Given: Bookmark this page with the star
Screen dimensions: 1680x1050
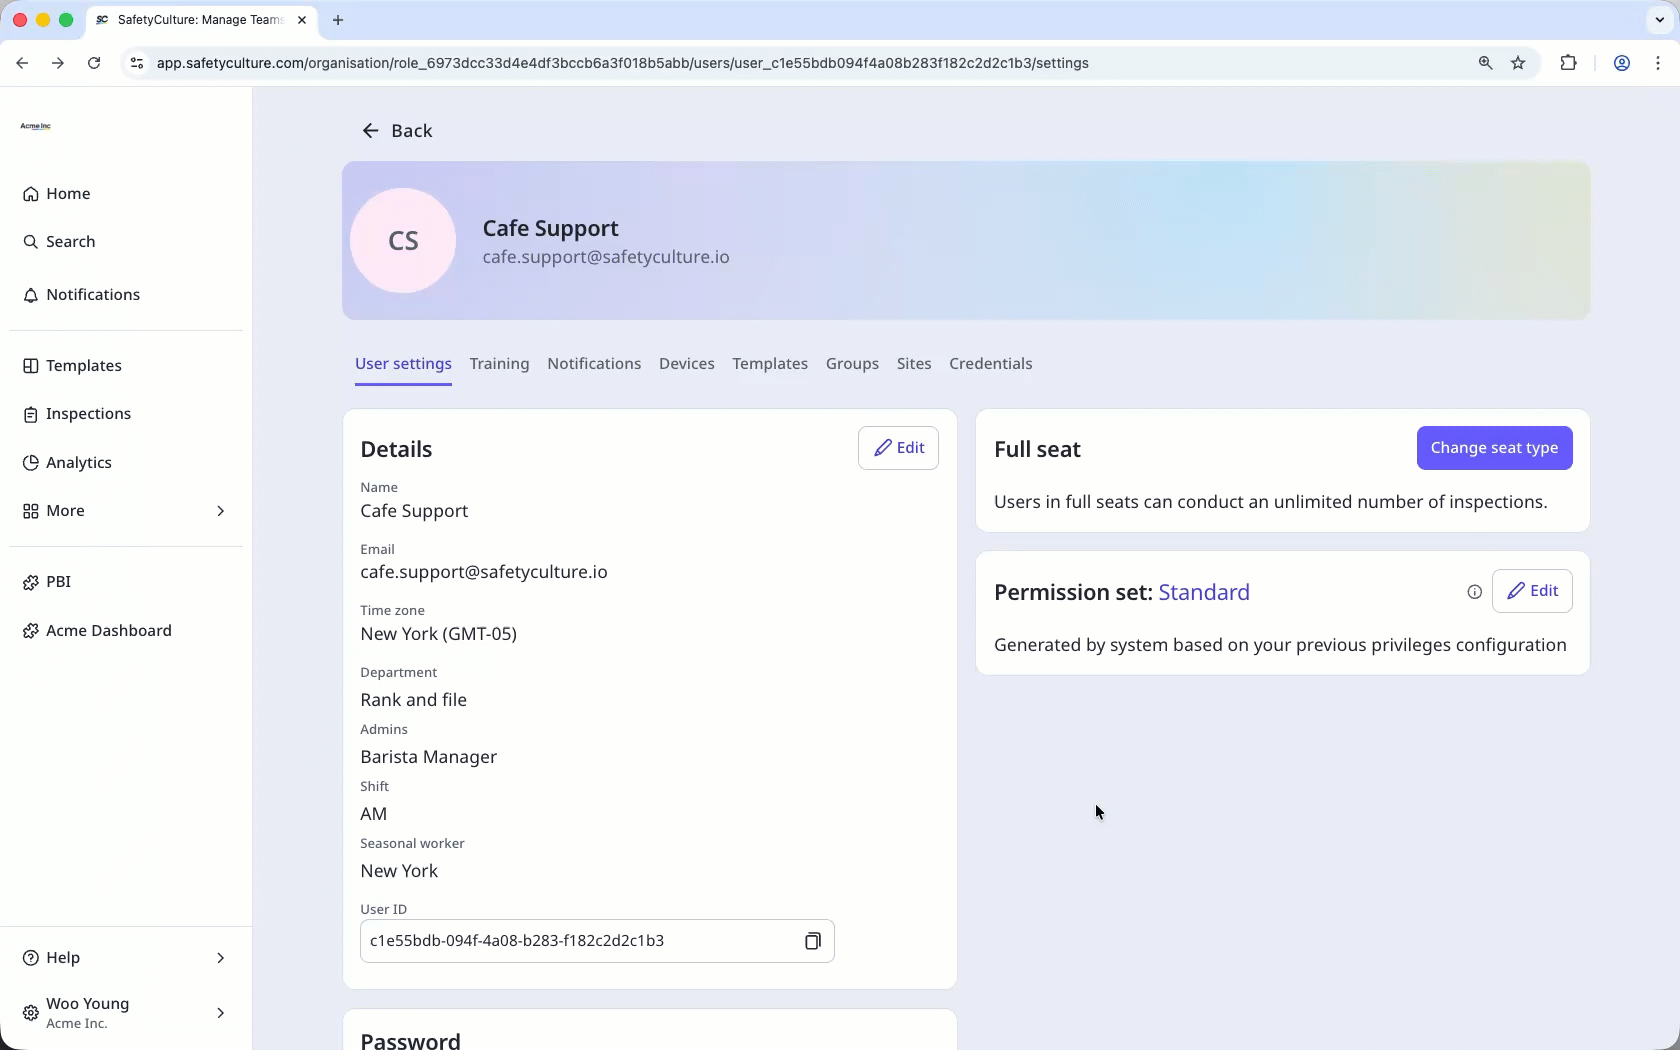Looking at the screenshot, I should pyautogui.click(x=1518, y=63).
